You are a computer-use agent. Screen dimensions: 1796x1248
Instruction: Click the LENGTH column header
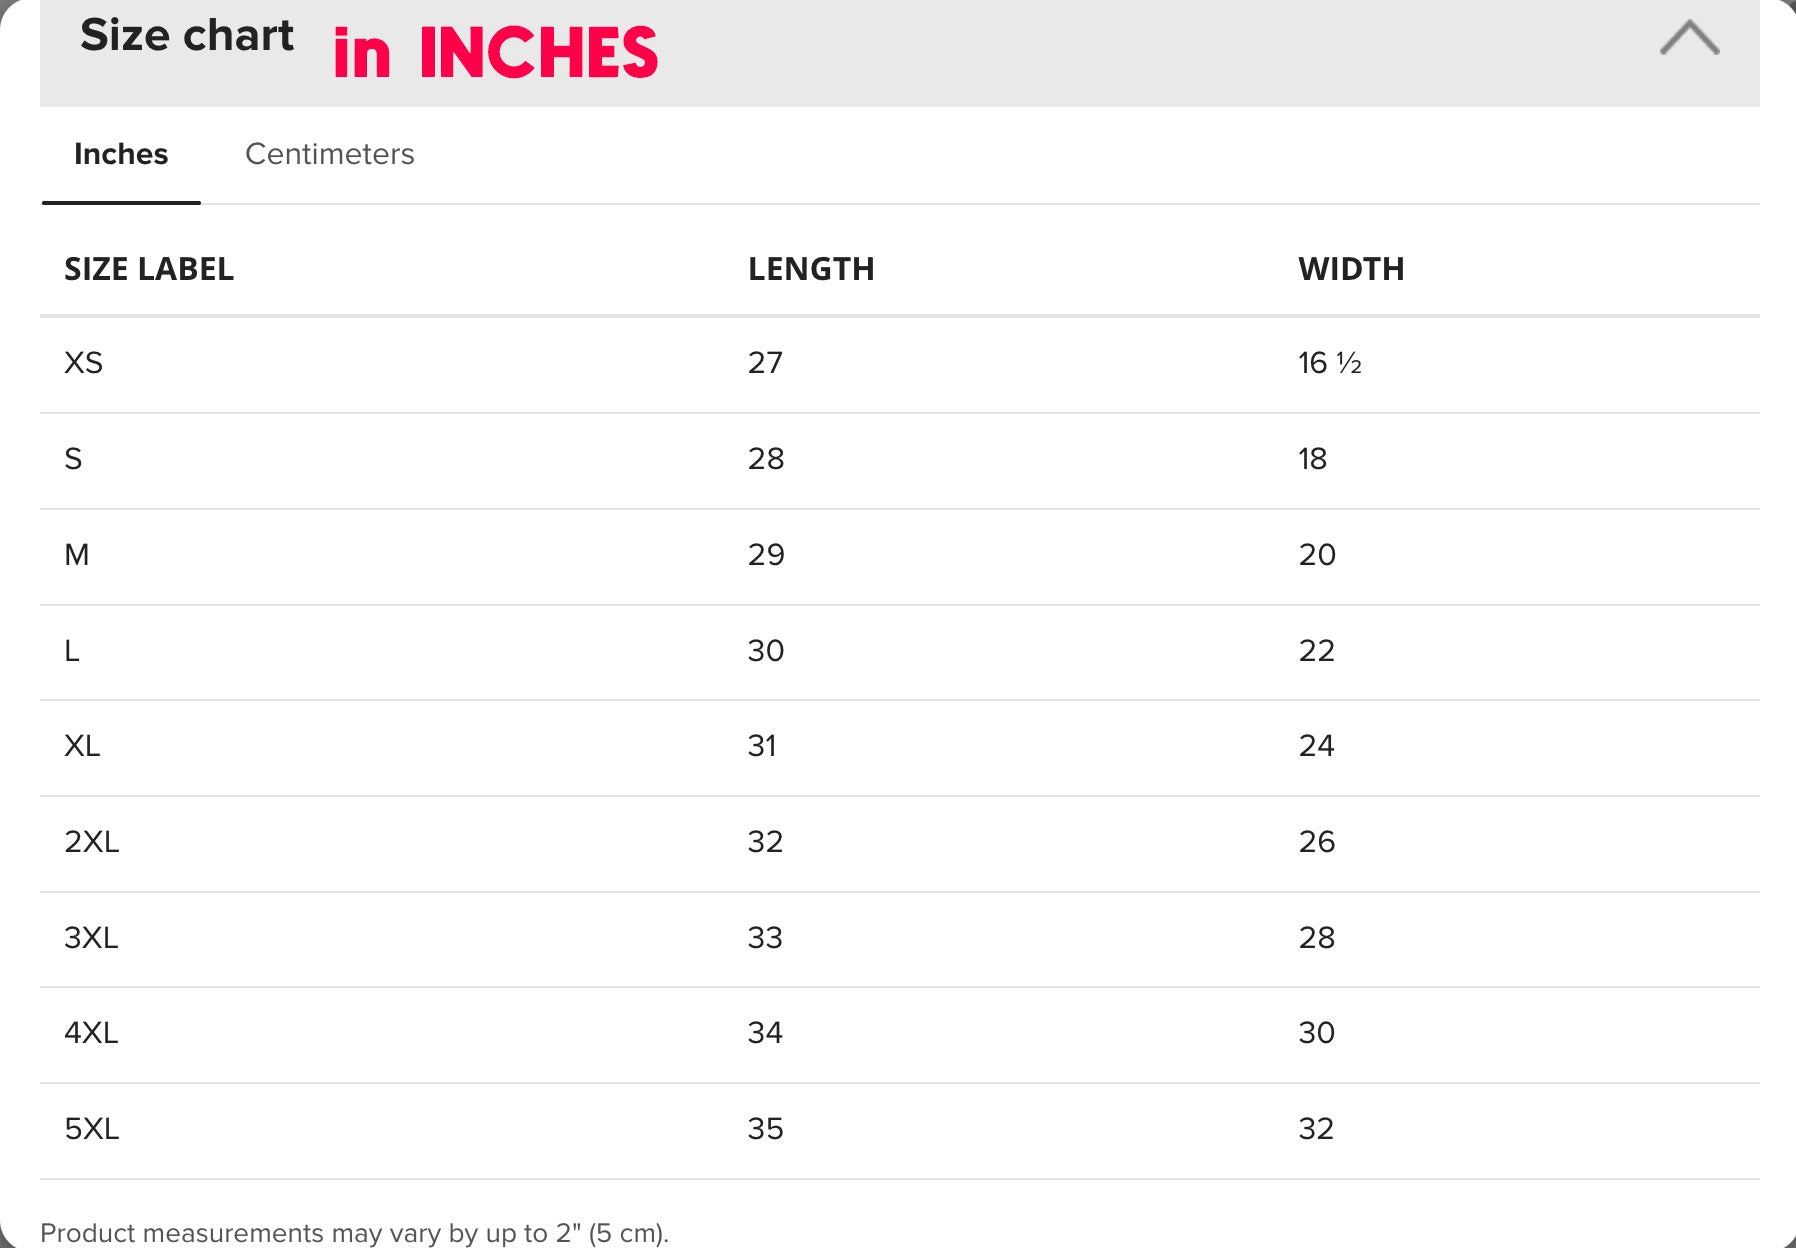(811, 269)
